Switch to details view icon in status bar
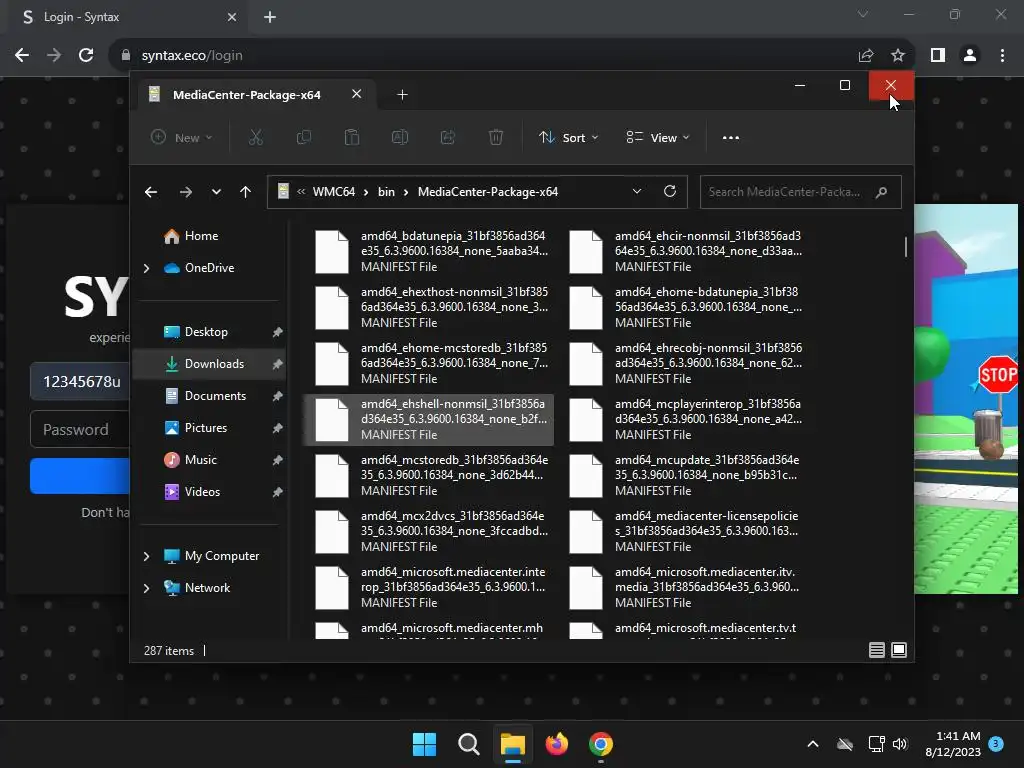Viewport: 1024px width, 768px height. (876, 650)
